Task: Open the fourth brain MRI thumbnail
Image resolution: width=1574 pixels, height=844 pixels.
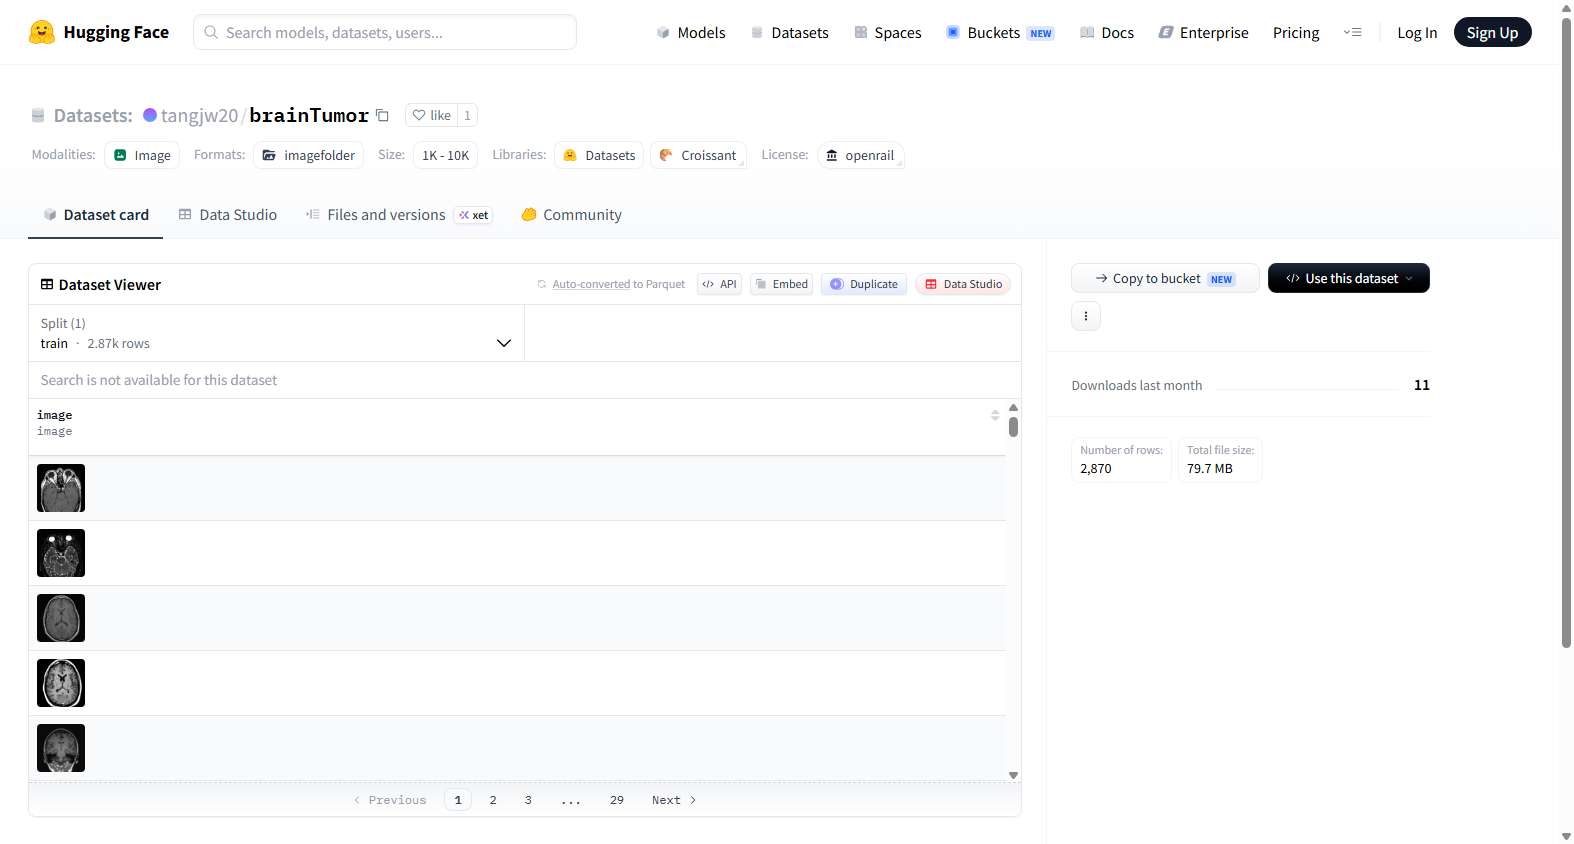Action: point(61,683)
